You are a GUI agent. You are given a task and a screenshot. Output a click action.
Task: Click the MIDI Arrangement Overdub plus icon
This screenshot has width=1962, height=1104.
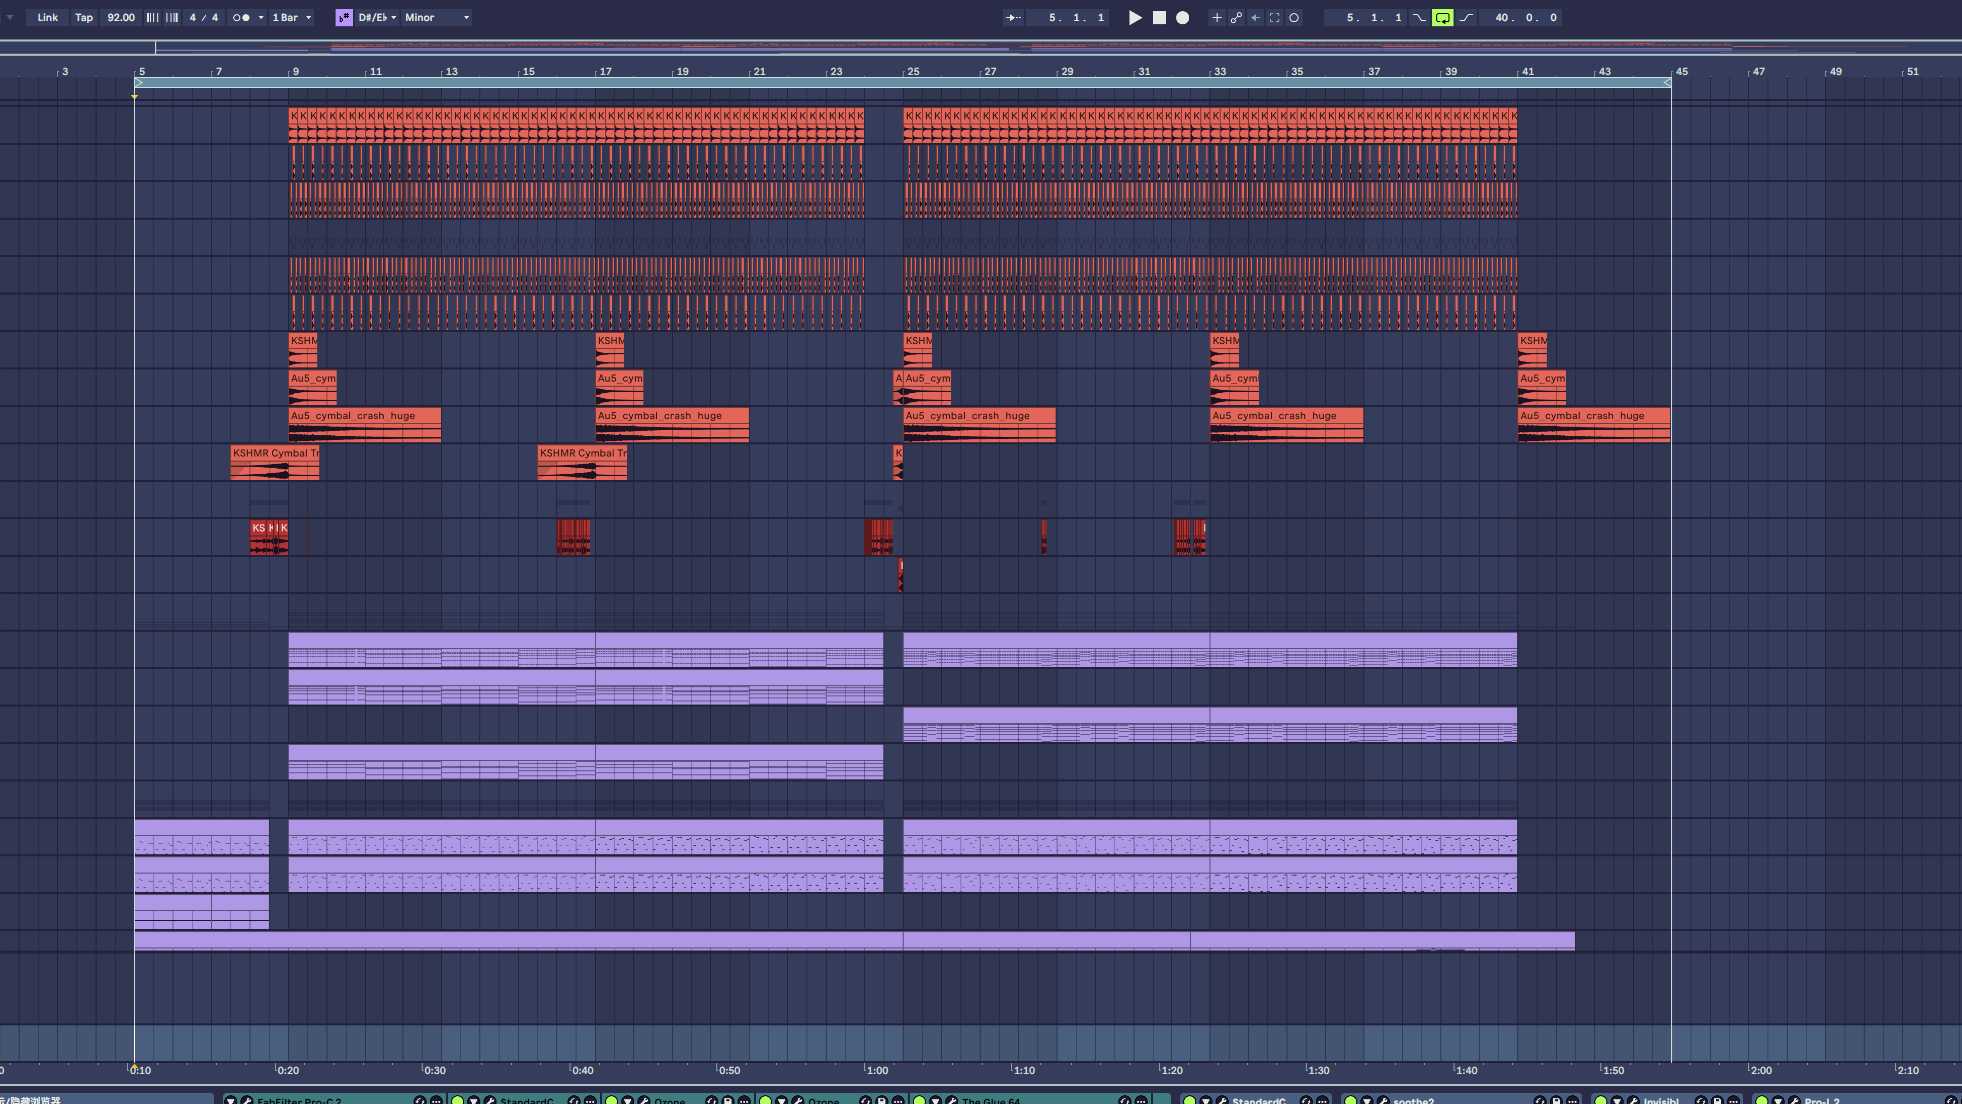(x=1216, y=17)
